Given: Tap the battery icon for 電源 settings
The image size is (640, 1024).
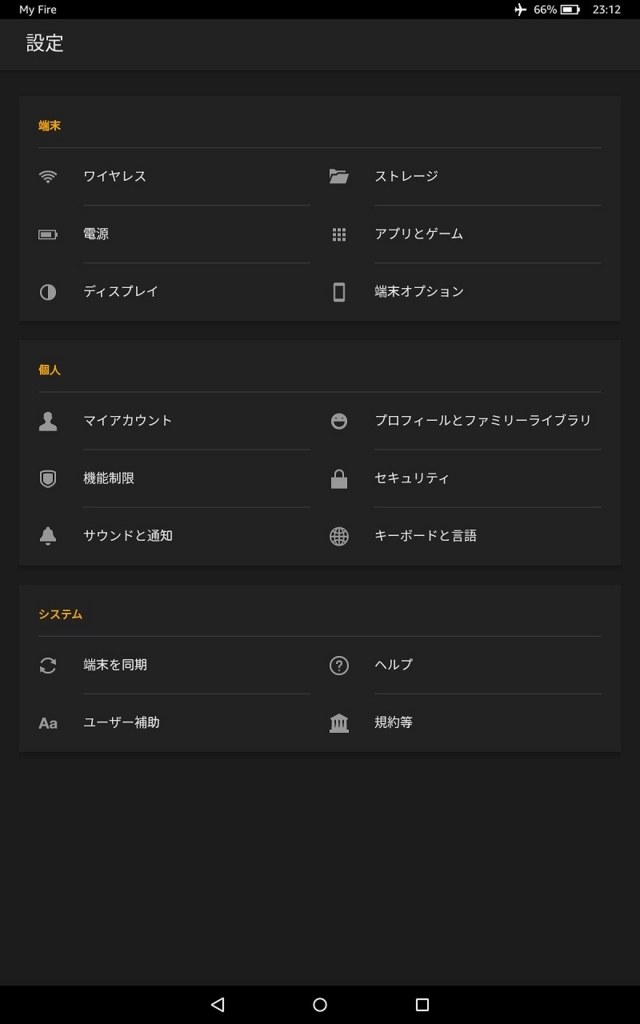Looking at the screenshot, I should 47,233.
